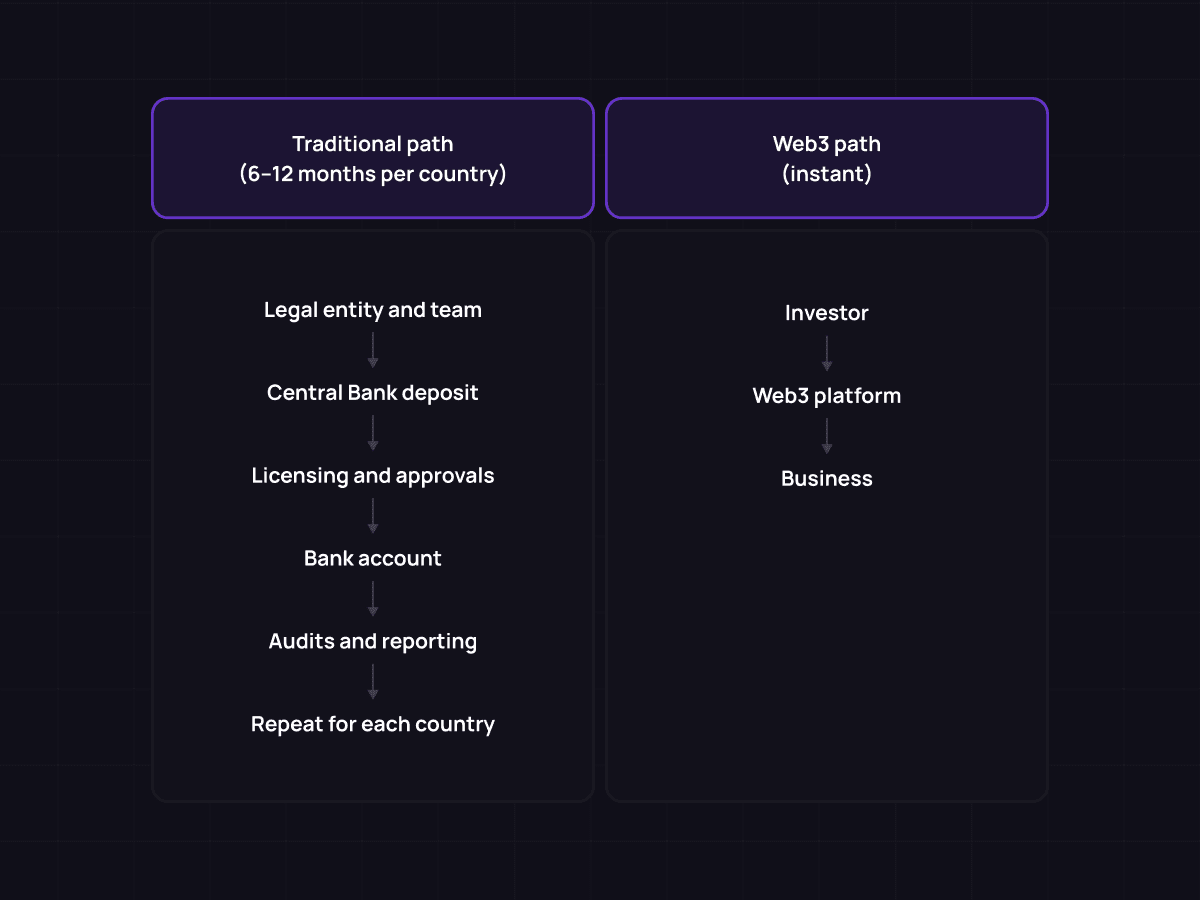Viewport: 1200px width, 900px height.
Task: Select the 'Licensing and approvals' step
Action: click(373, 475)
